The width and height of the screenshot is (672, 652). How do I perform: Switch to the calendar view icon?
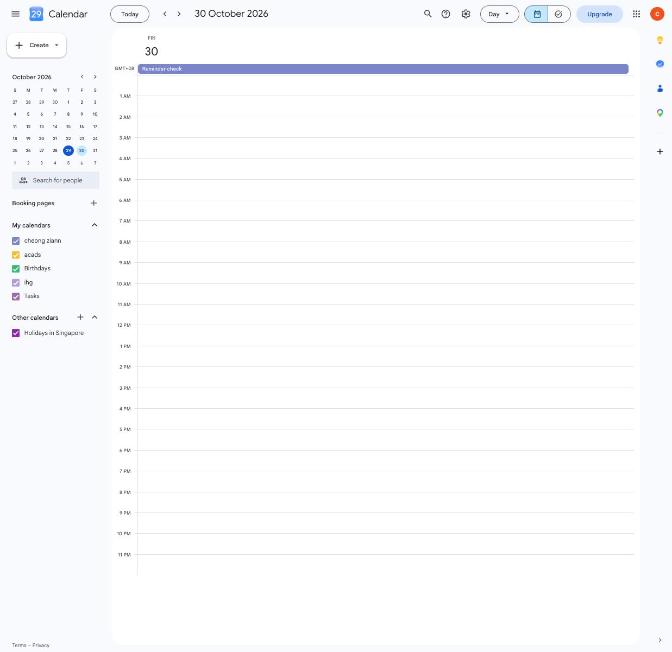537,14
